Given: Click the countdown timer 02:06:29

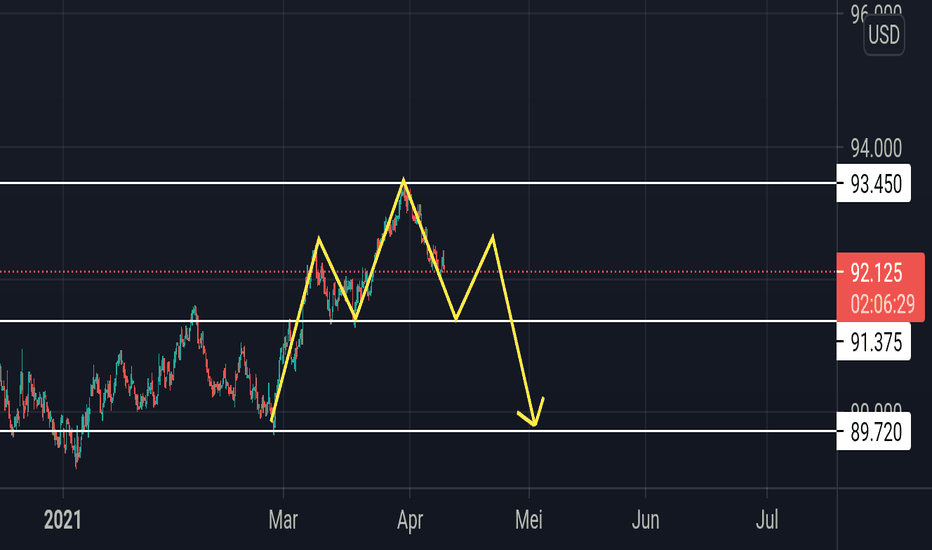Looking at the screenshot, I should coord(882,304).
